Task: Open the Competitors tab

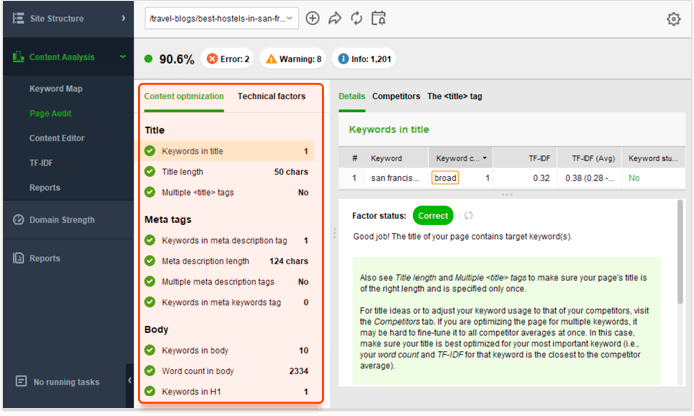Action: point(396,96)
